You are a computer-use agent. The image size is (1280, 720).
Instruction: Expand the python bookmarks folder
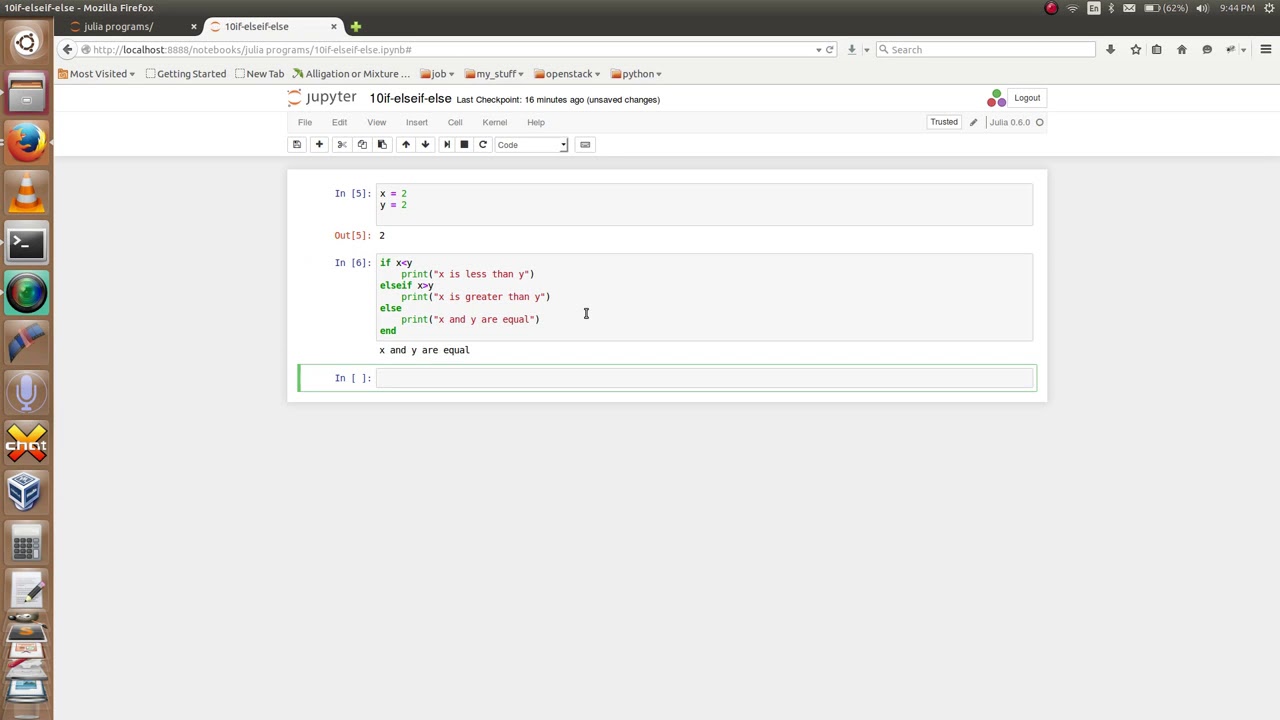point(636,74)
